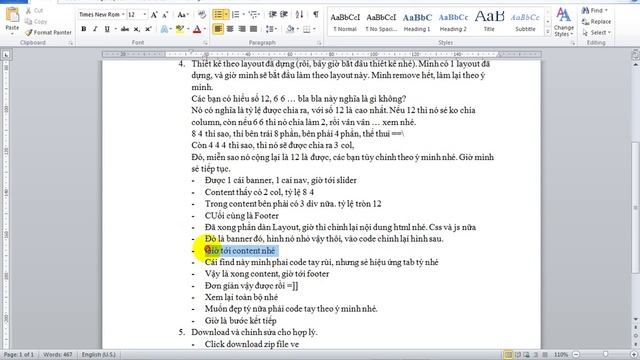
Task: Click the Numbering list icon
Action: point(236,15)
